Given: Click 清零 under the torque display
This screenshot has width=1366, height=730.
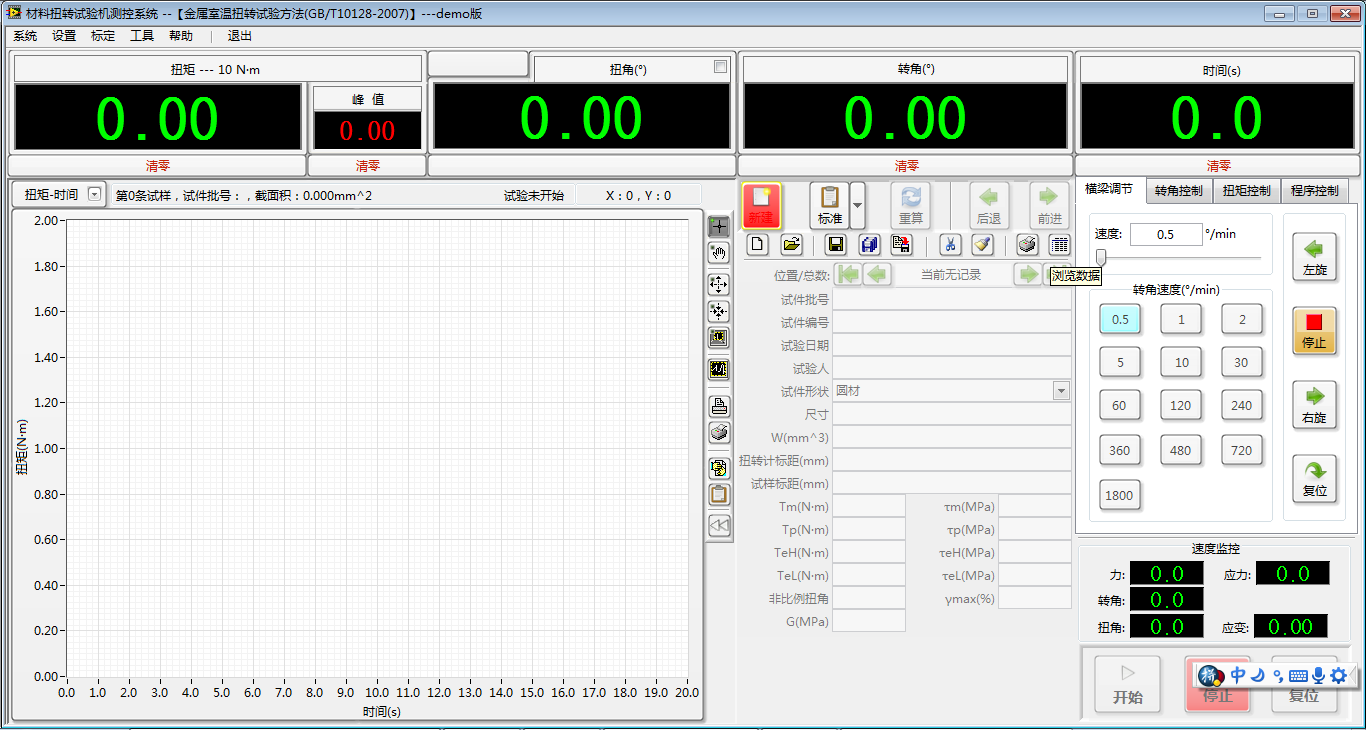Looking at the screenshot, I should pyautogui.click(x=158, y=166).
